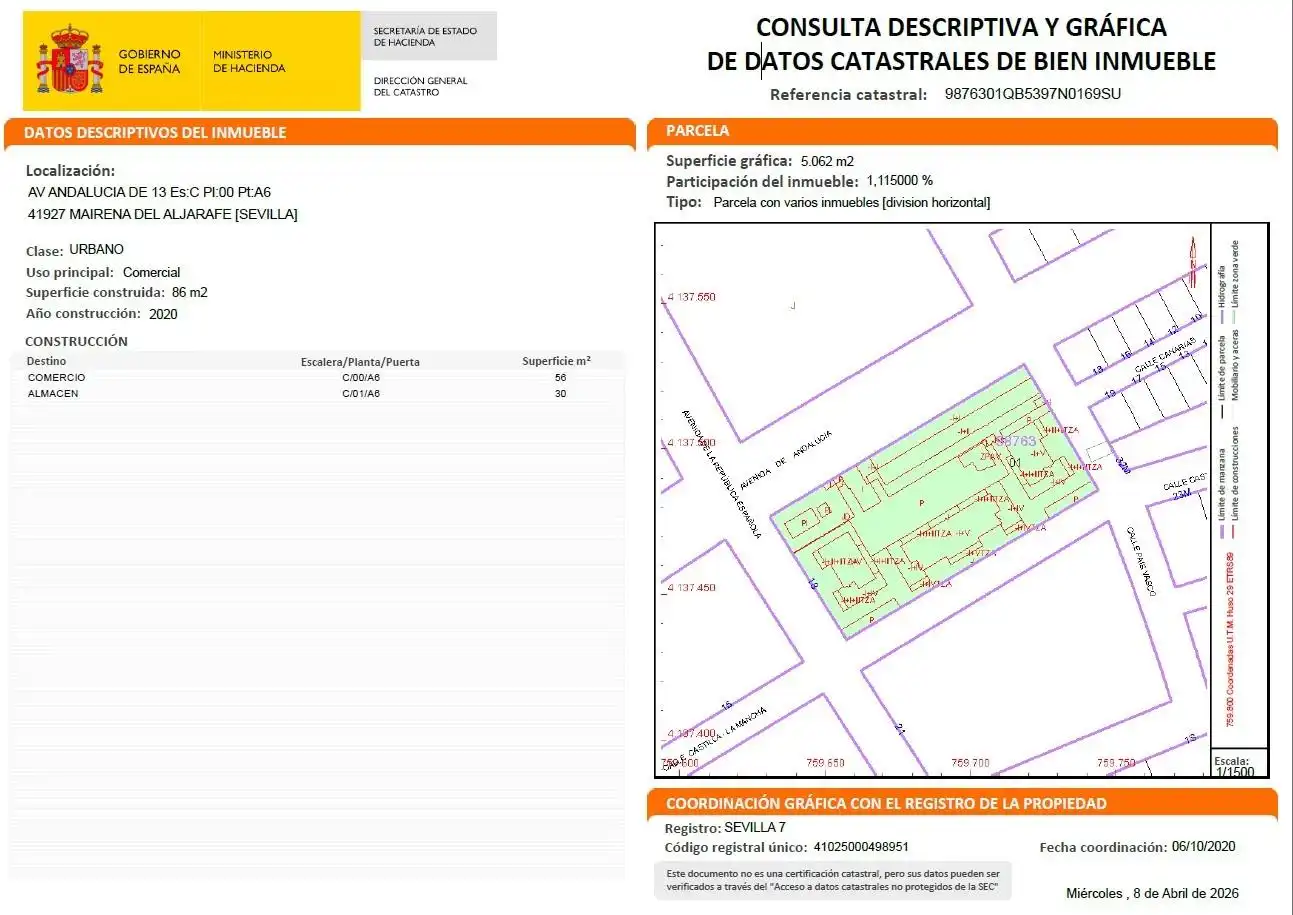Select the registry code '41025000498951'
This screenshot has height=915, width=1293.
pos(862,847)
